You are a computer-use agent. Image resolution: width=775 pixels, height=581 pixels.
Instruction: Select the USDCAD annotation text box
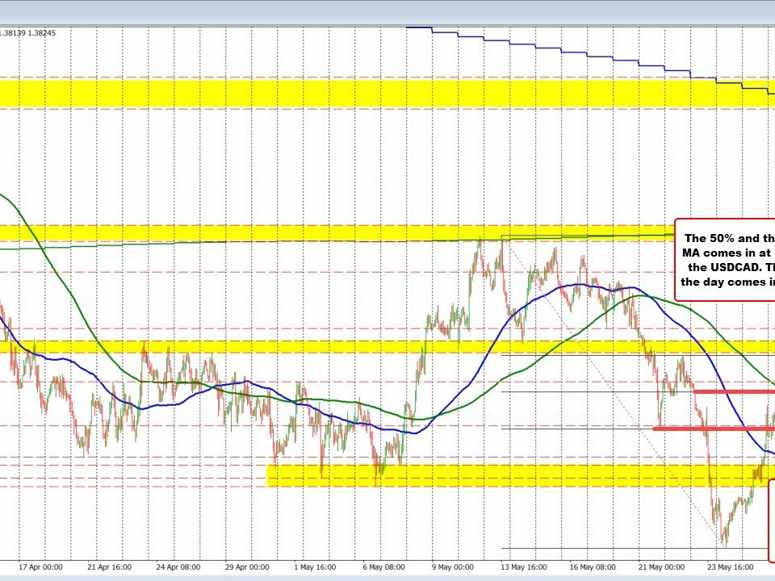point(725,260)
